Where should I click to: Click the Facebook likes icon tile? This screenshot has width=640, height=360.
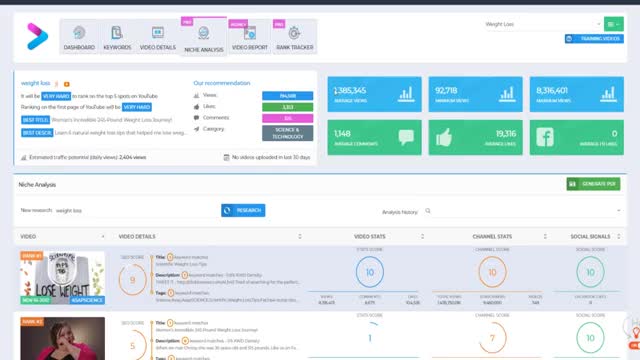tap(545, 137)
